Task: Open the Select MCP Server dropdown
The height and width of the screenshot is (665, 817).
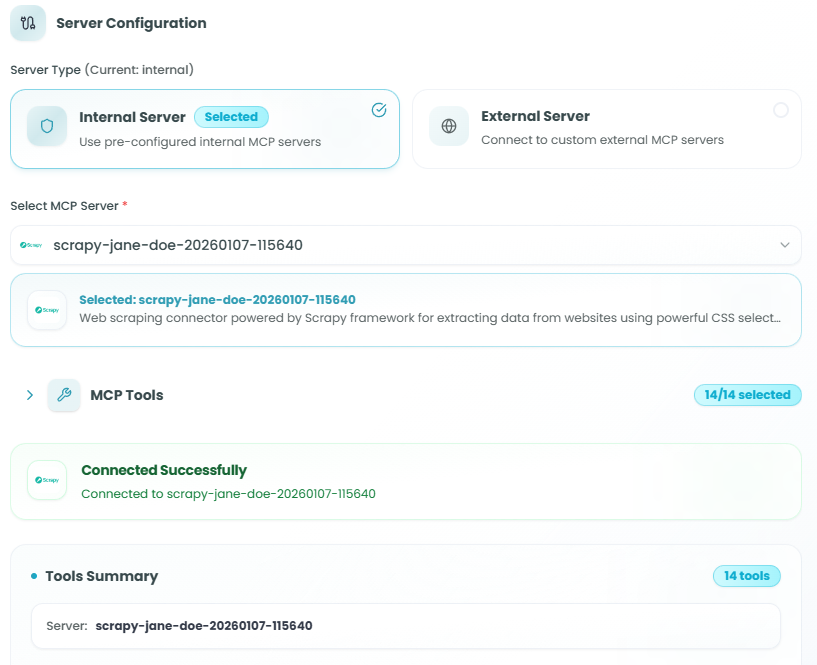Action: click(405, 245)
